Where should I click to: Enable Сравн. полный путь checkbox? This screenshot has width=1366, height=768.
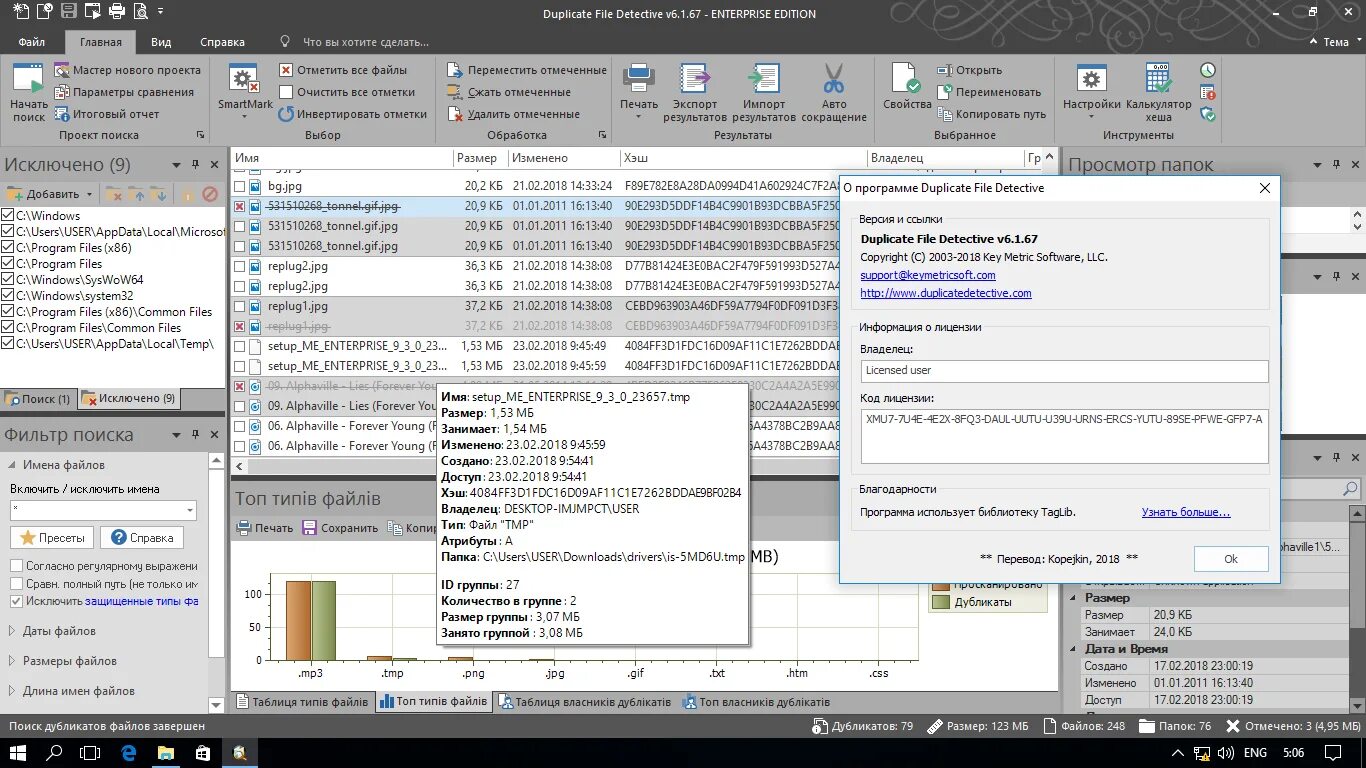[16, 584]
